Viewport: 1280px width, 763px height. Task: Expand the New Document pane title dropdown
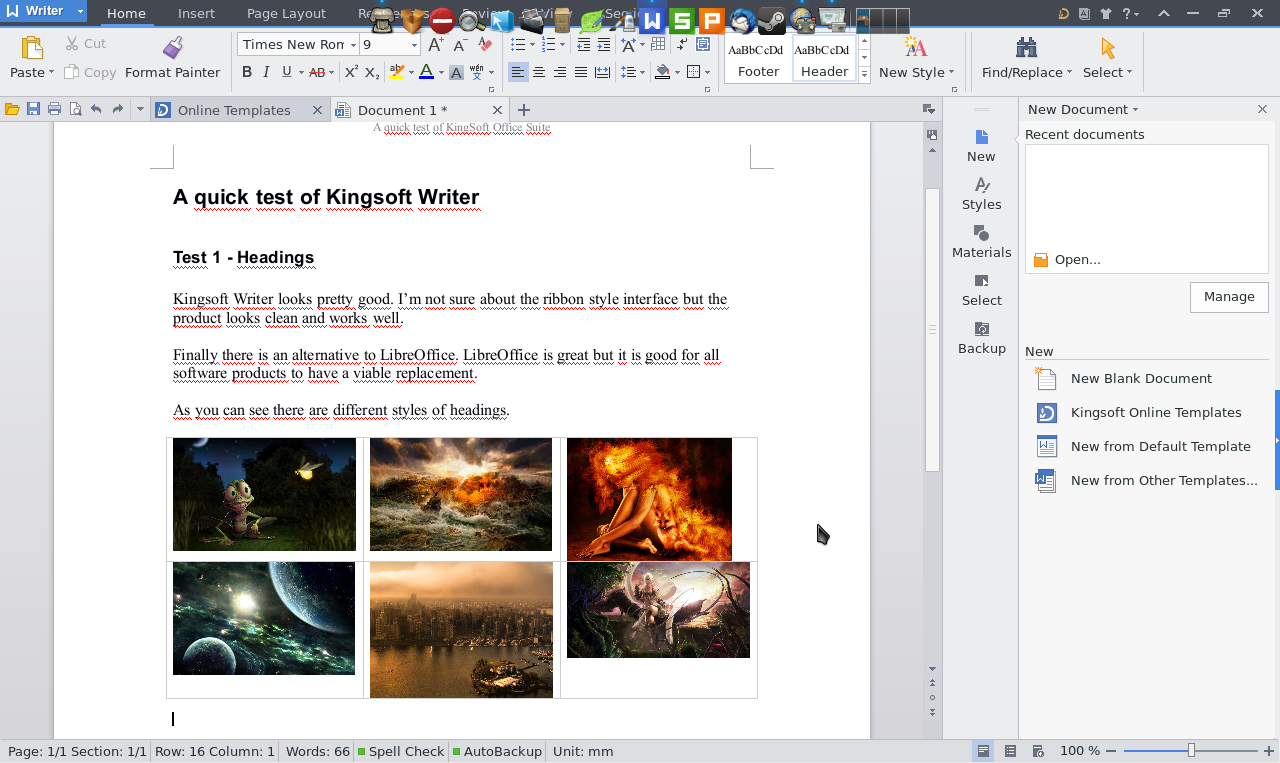(x=1135, y=110)
